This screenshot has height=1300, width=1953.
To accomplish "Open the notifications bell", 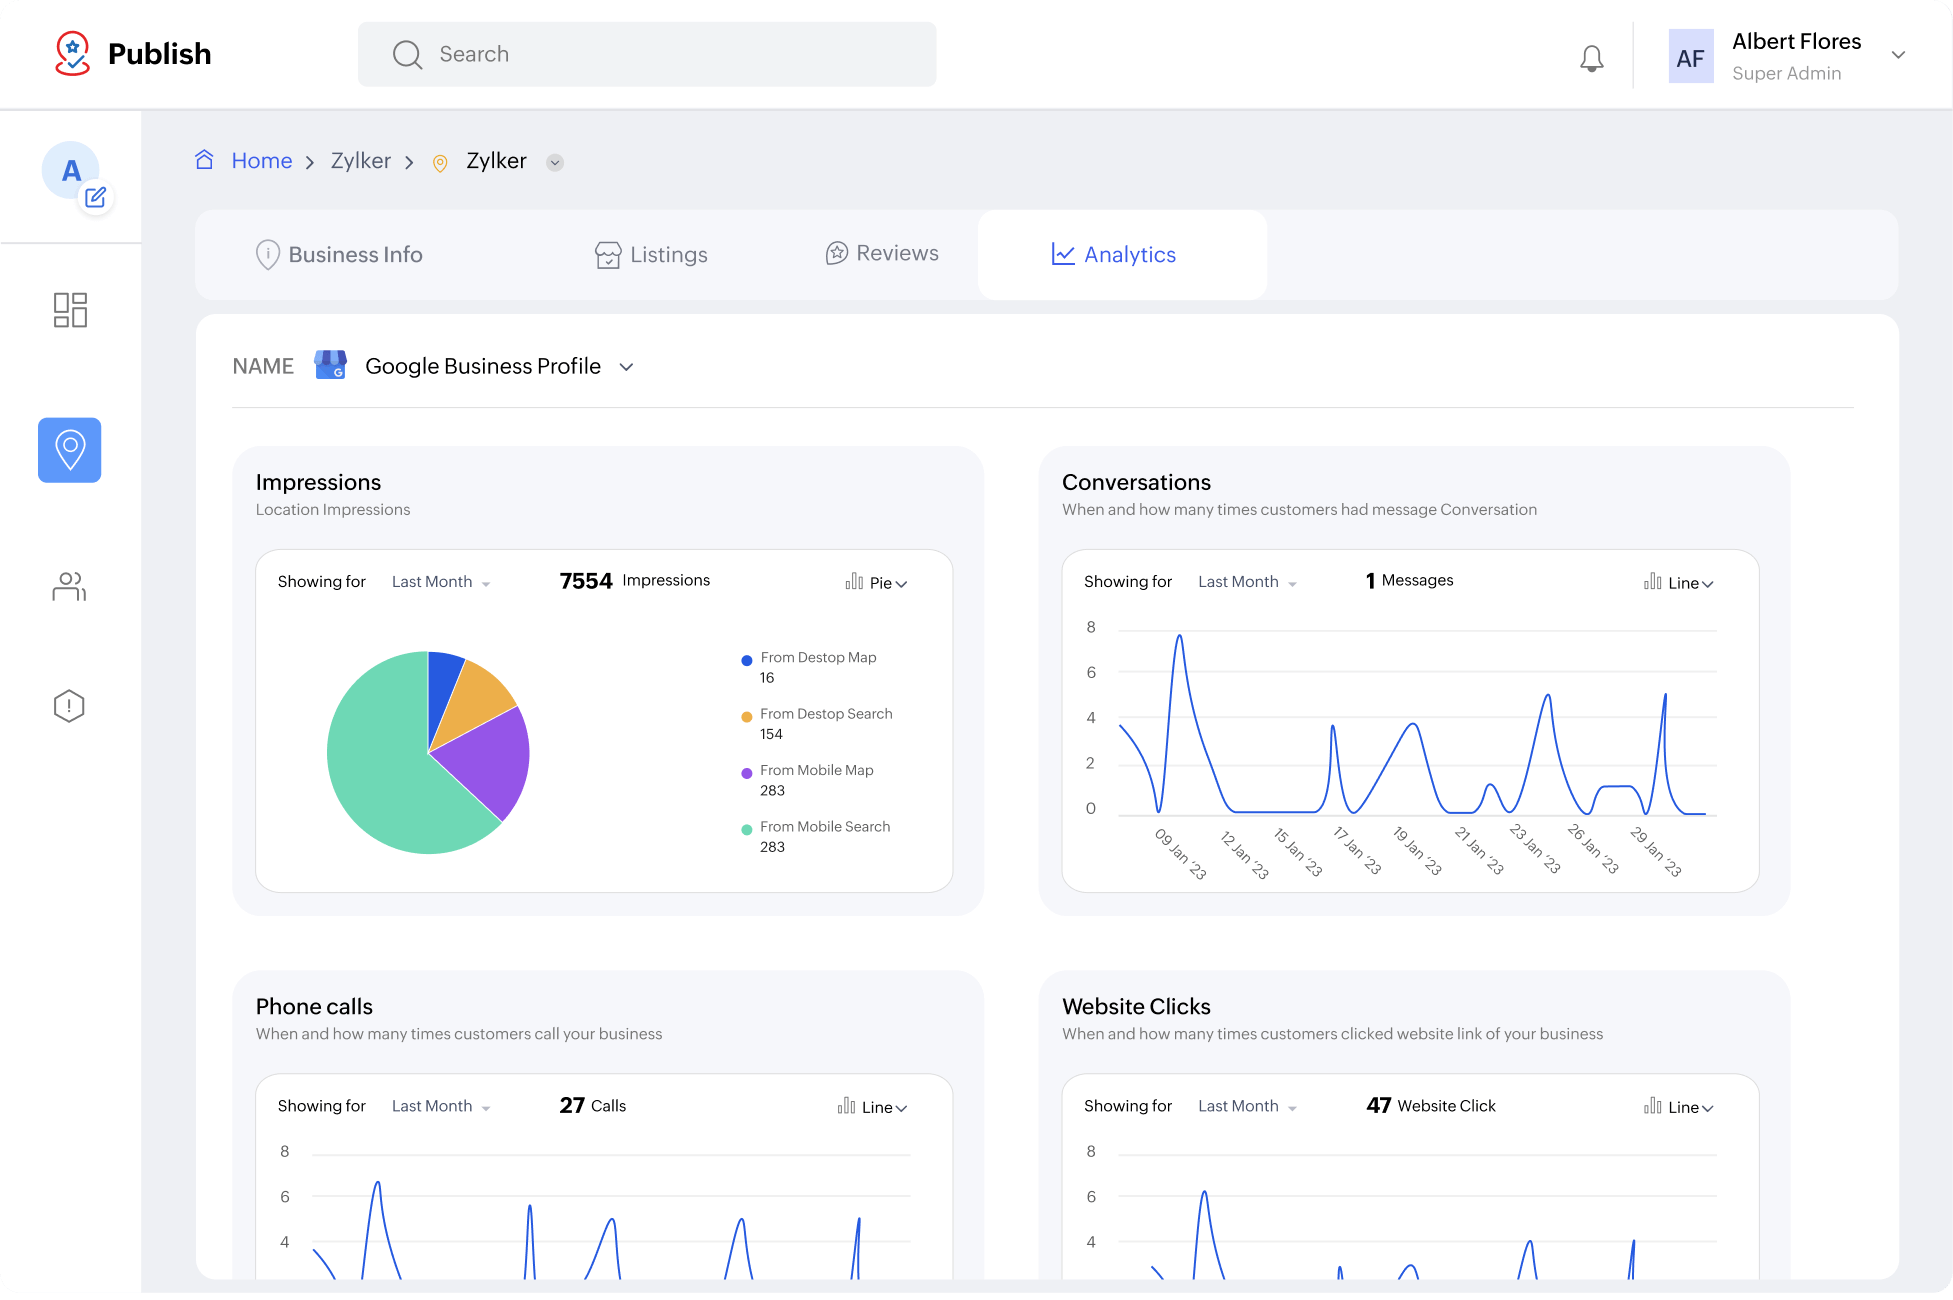I will [1591, 58].
